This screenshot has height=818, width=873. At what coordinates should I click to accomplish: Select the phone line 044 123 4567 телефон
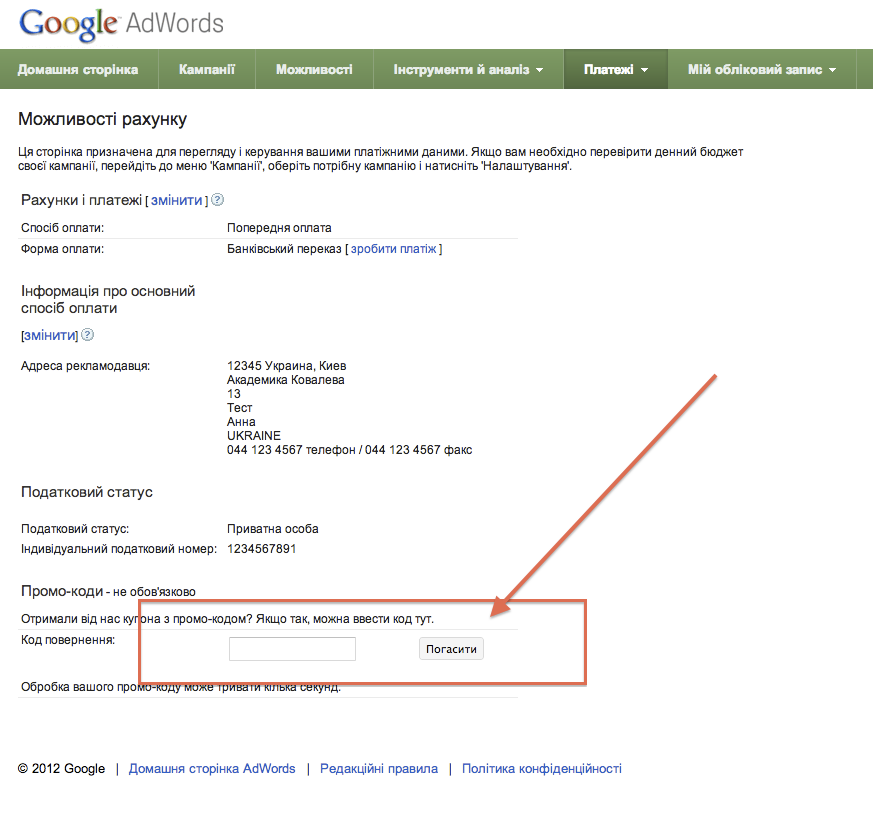tap(291, 450)
